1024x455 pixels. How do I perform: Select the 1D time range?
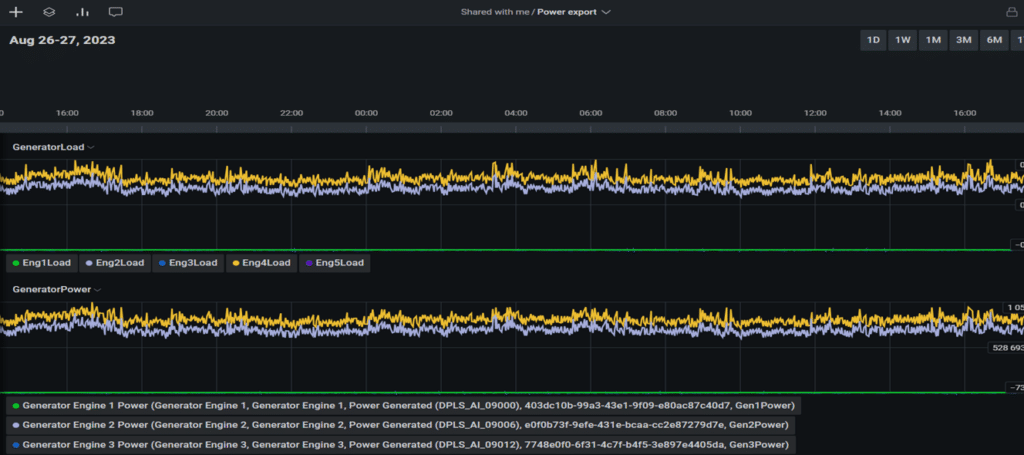873,40
